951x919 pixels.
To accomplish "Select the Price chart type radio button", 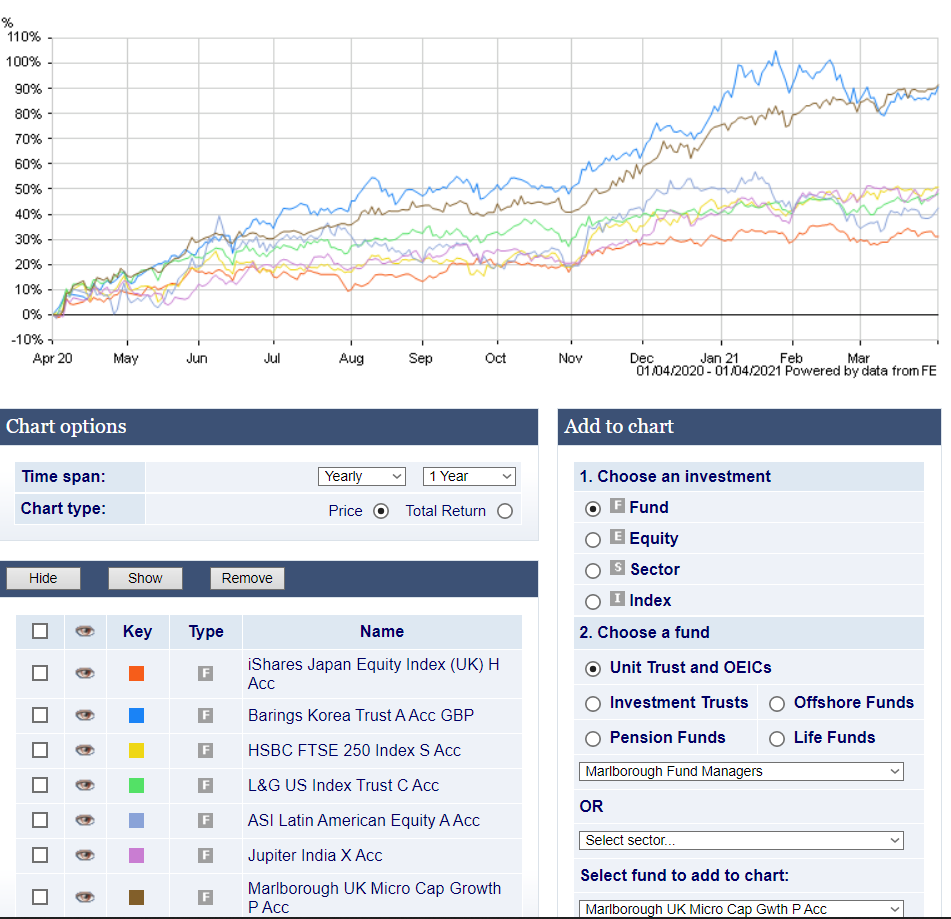I will tap(381, 511).
